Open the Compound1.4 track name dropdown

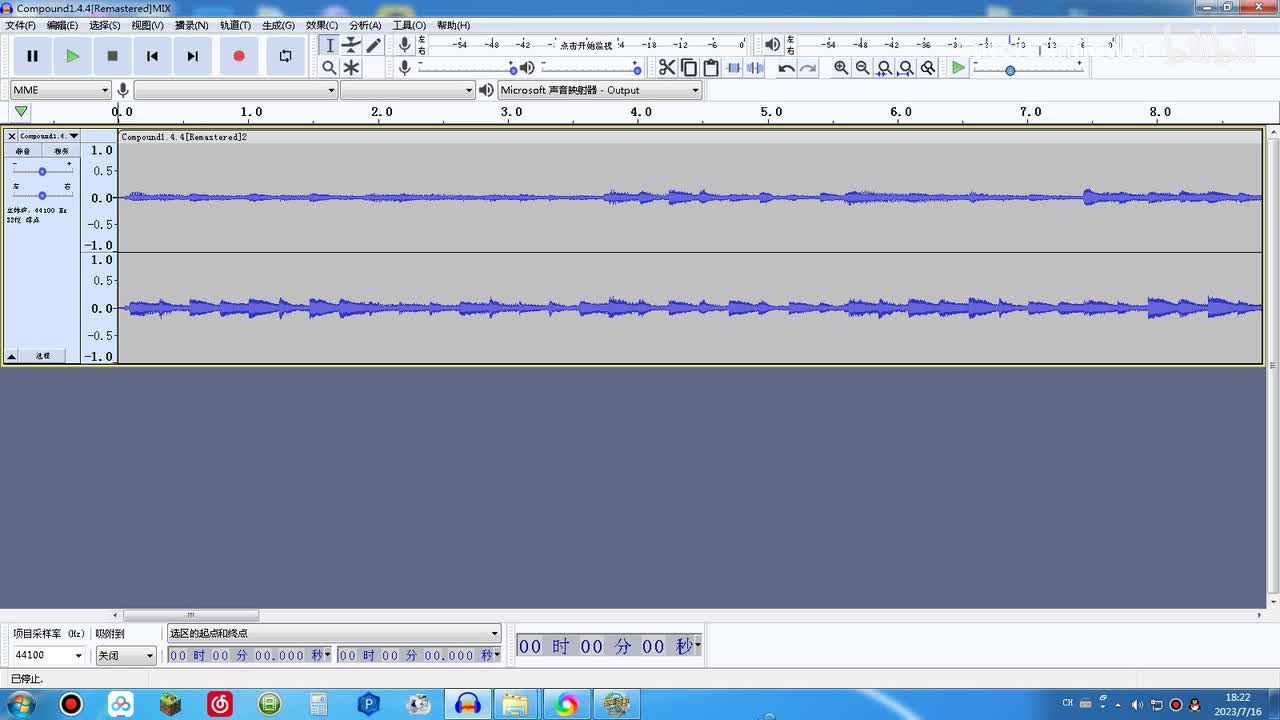tap(49, 136)
